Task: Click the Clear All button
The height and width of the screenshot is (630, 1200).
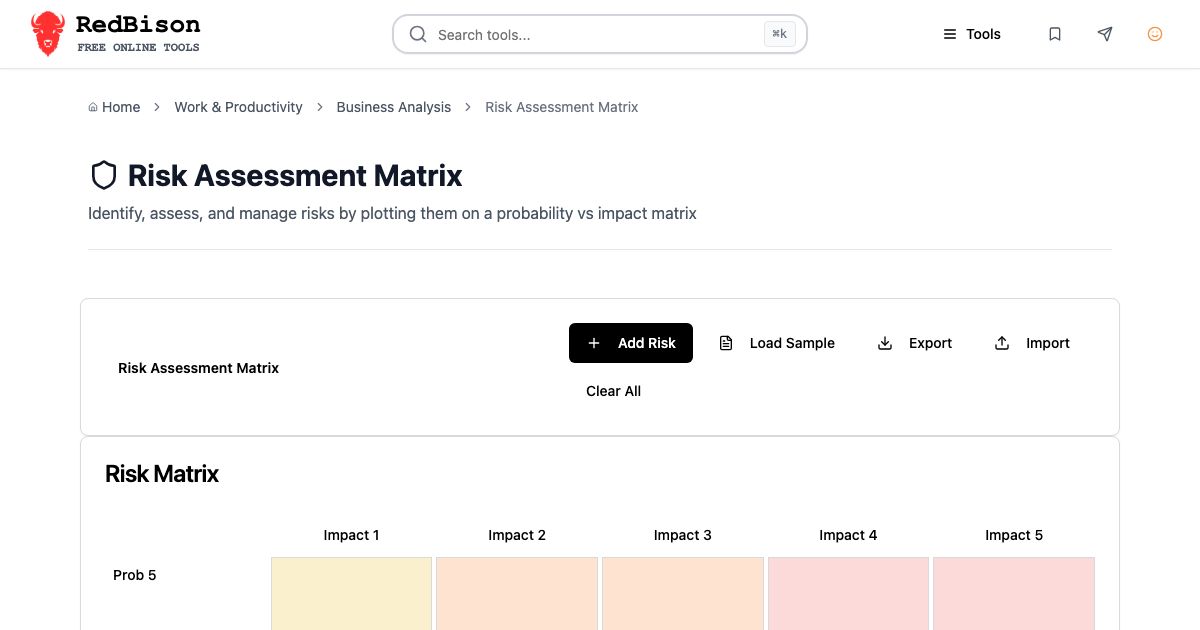Action: tap(613, 391)
